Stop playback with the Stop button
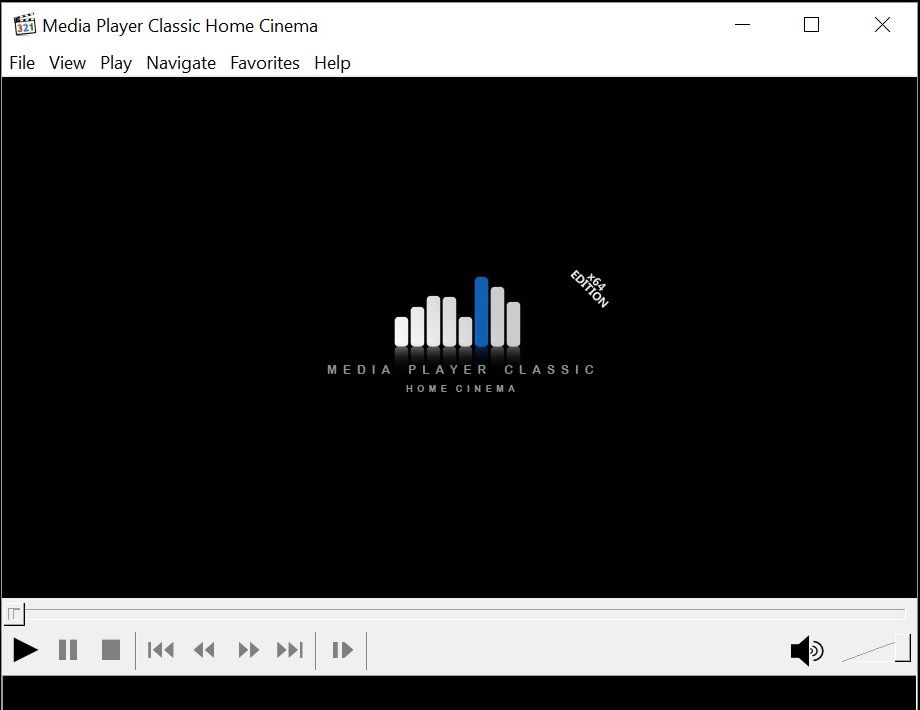920x710 pixels. (111, 650)
